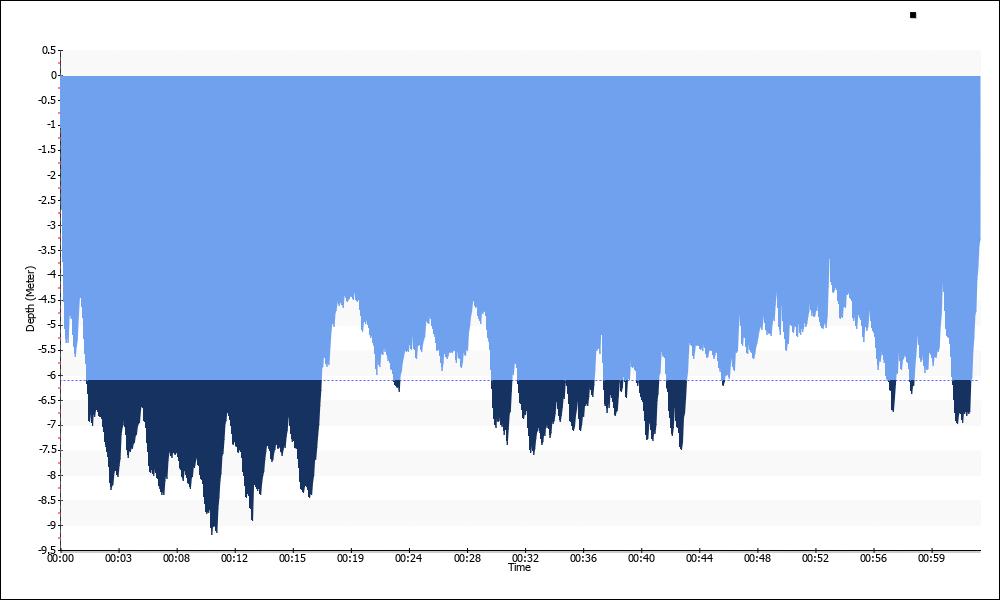Click the '00:52' time axis label
Viewport: 1000px width, 600px height.
point(816,559)
